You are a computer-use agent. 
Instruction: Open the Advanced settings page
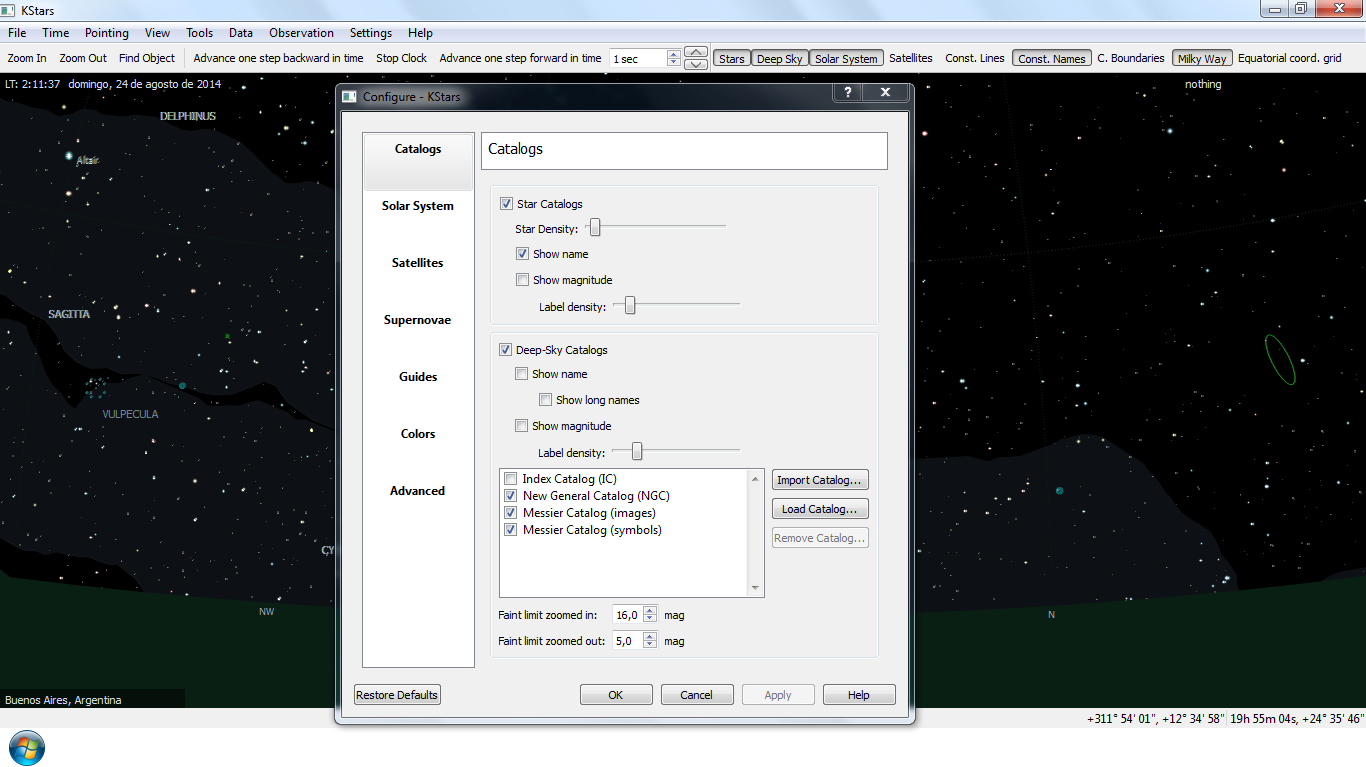(x=418, y=491)
